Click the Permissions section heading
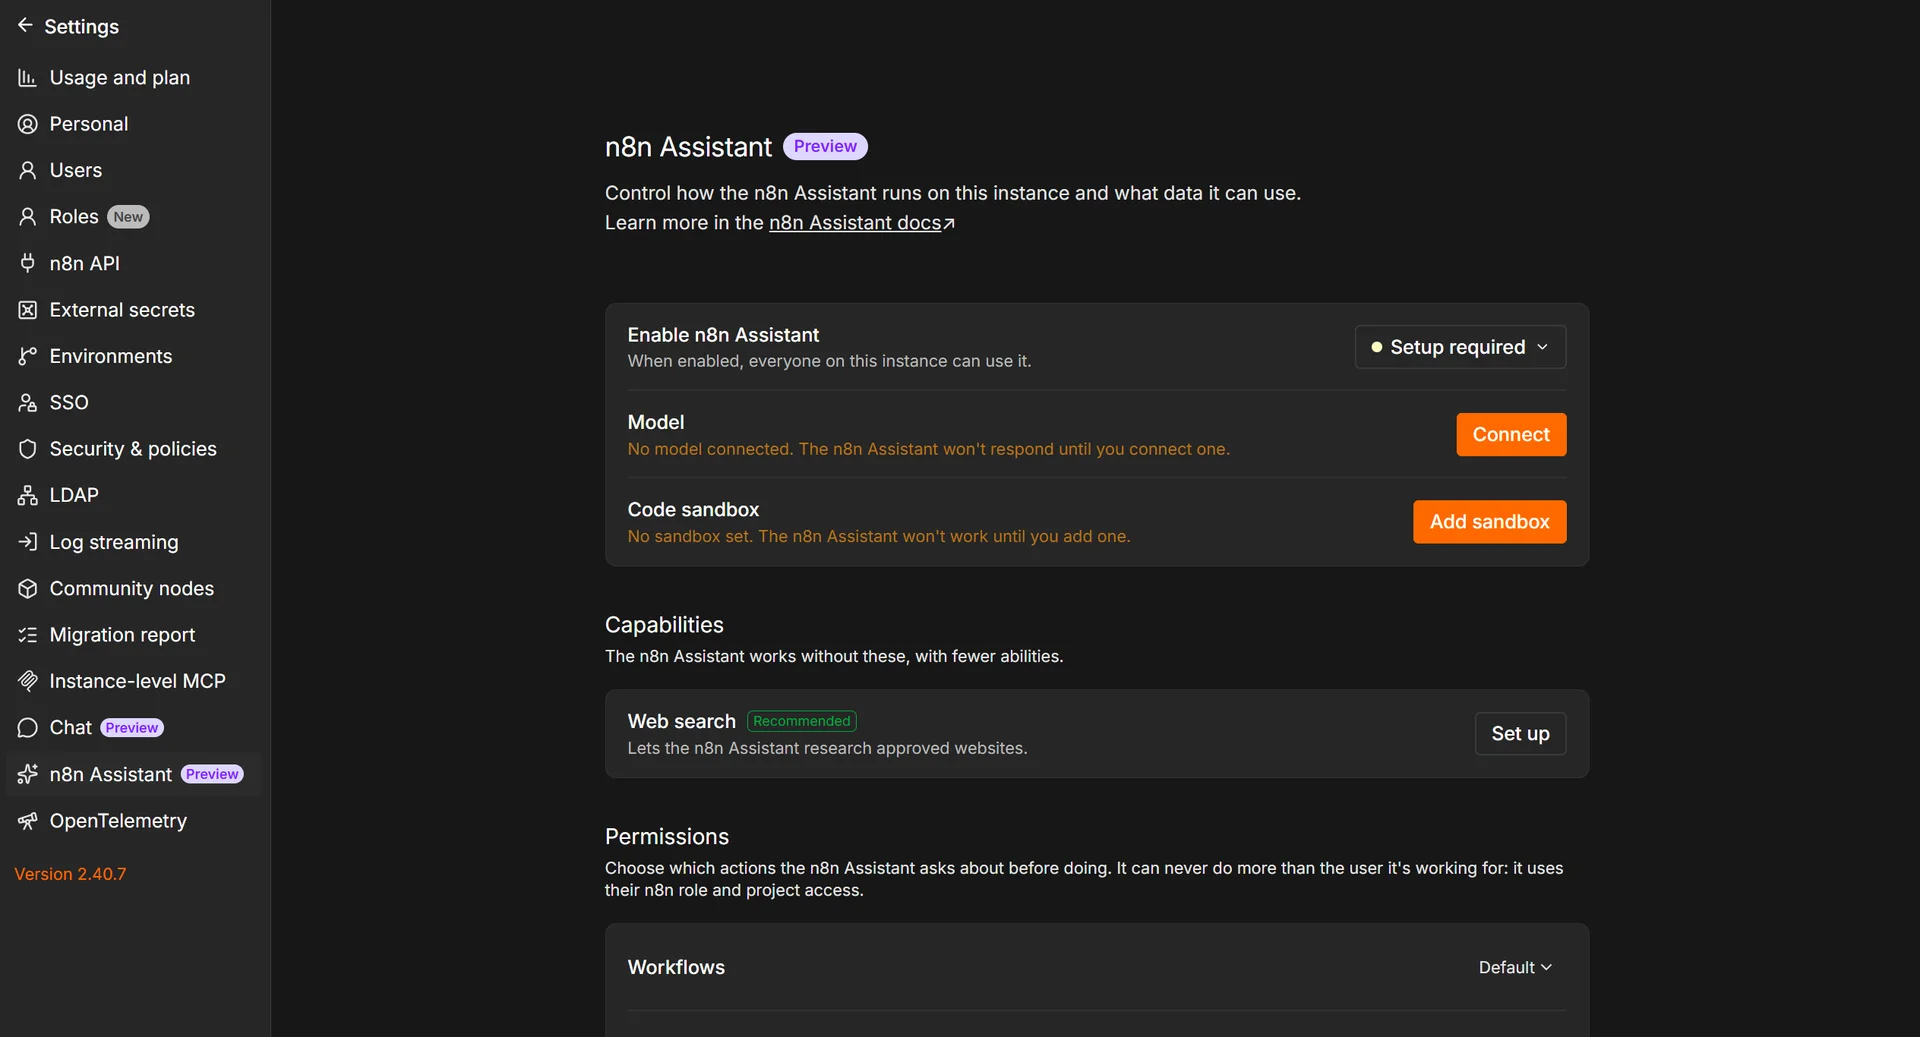Image resolution: width=1920 pixels, height=1037 pixels. (667, 837)
